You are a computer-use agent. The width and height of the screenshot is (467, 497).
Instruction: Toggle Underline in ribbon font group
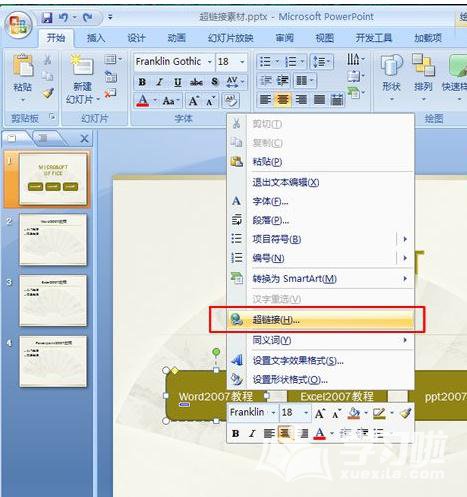point(178,82)
